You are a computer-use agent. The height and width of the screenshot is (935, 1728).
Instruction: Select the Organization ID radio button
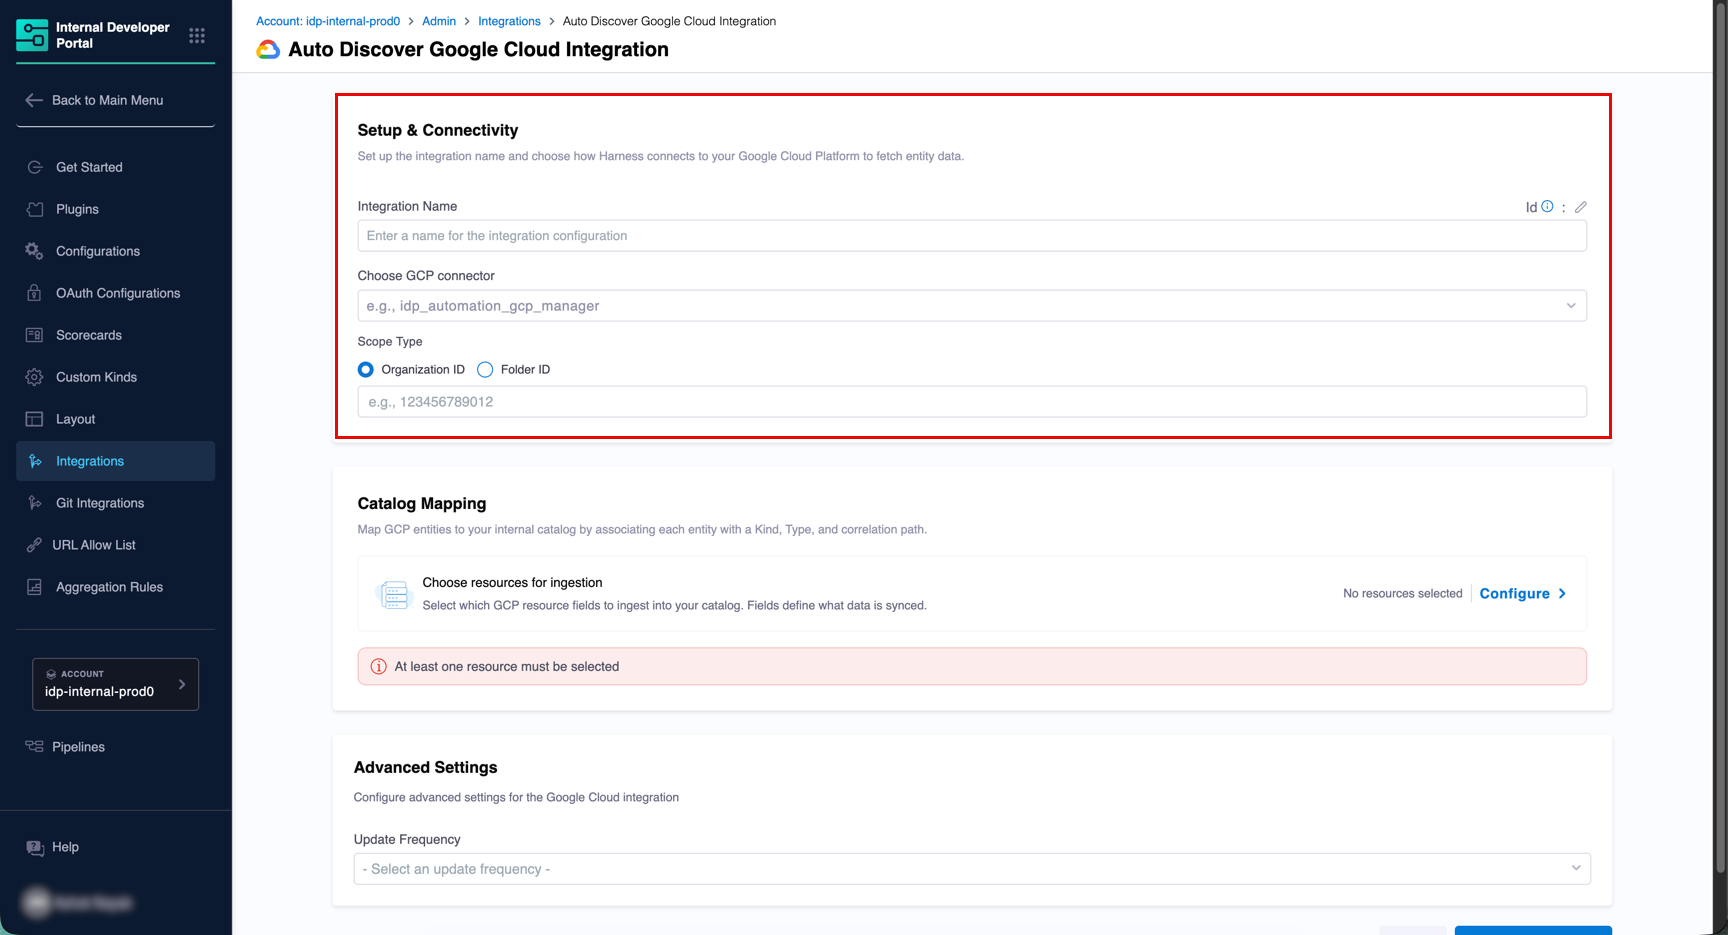(366, 370)
